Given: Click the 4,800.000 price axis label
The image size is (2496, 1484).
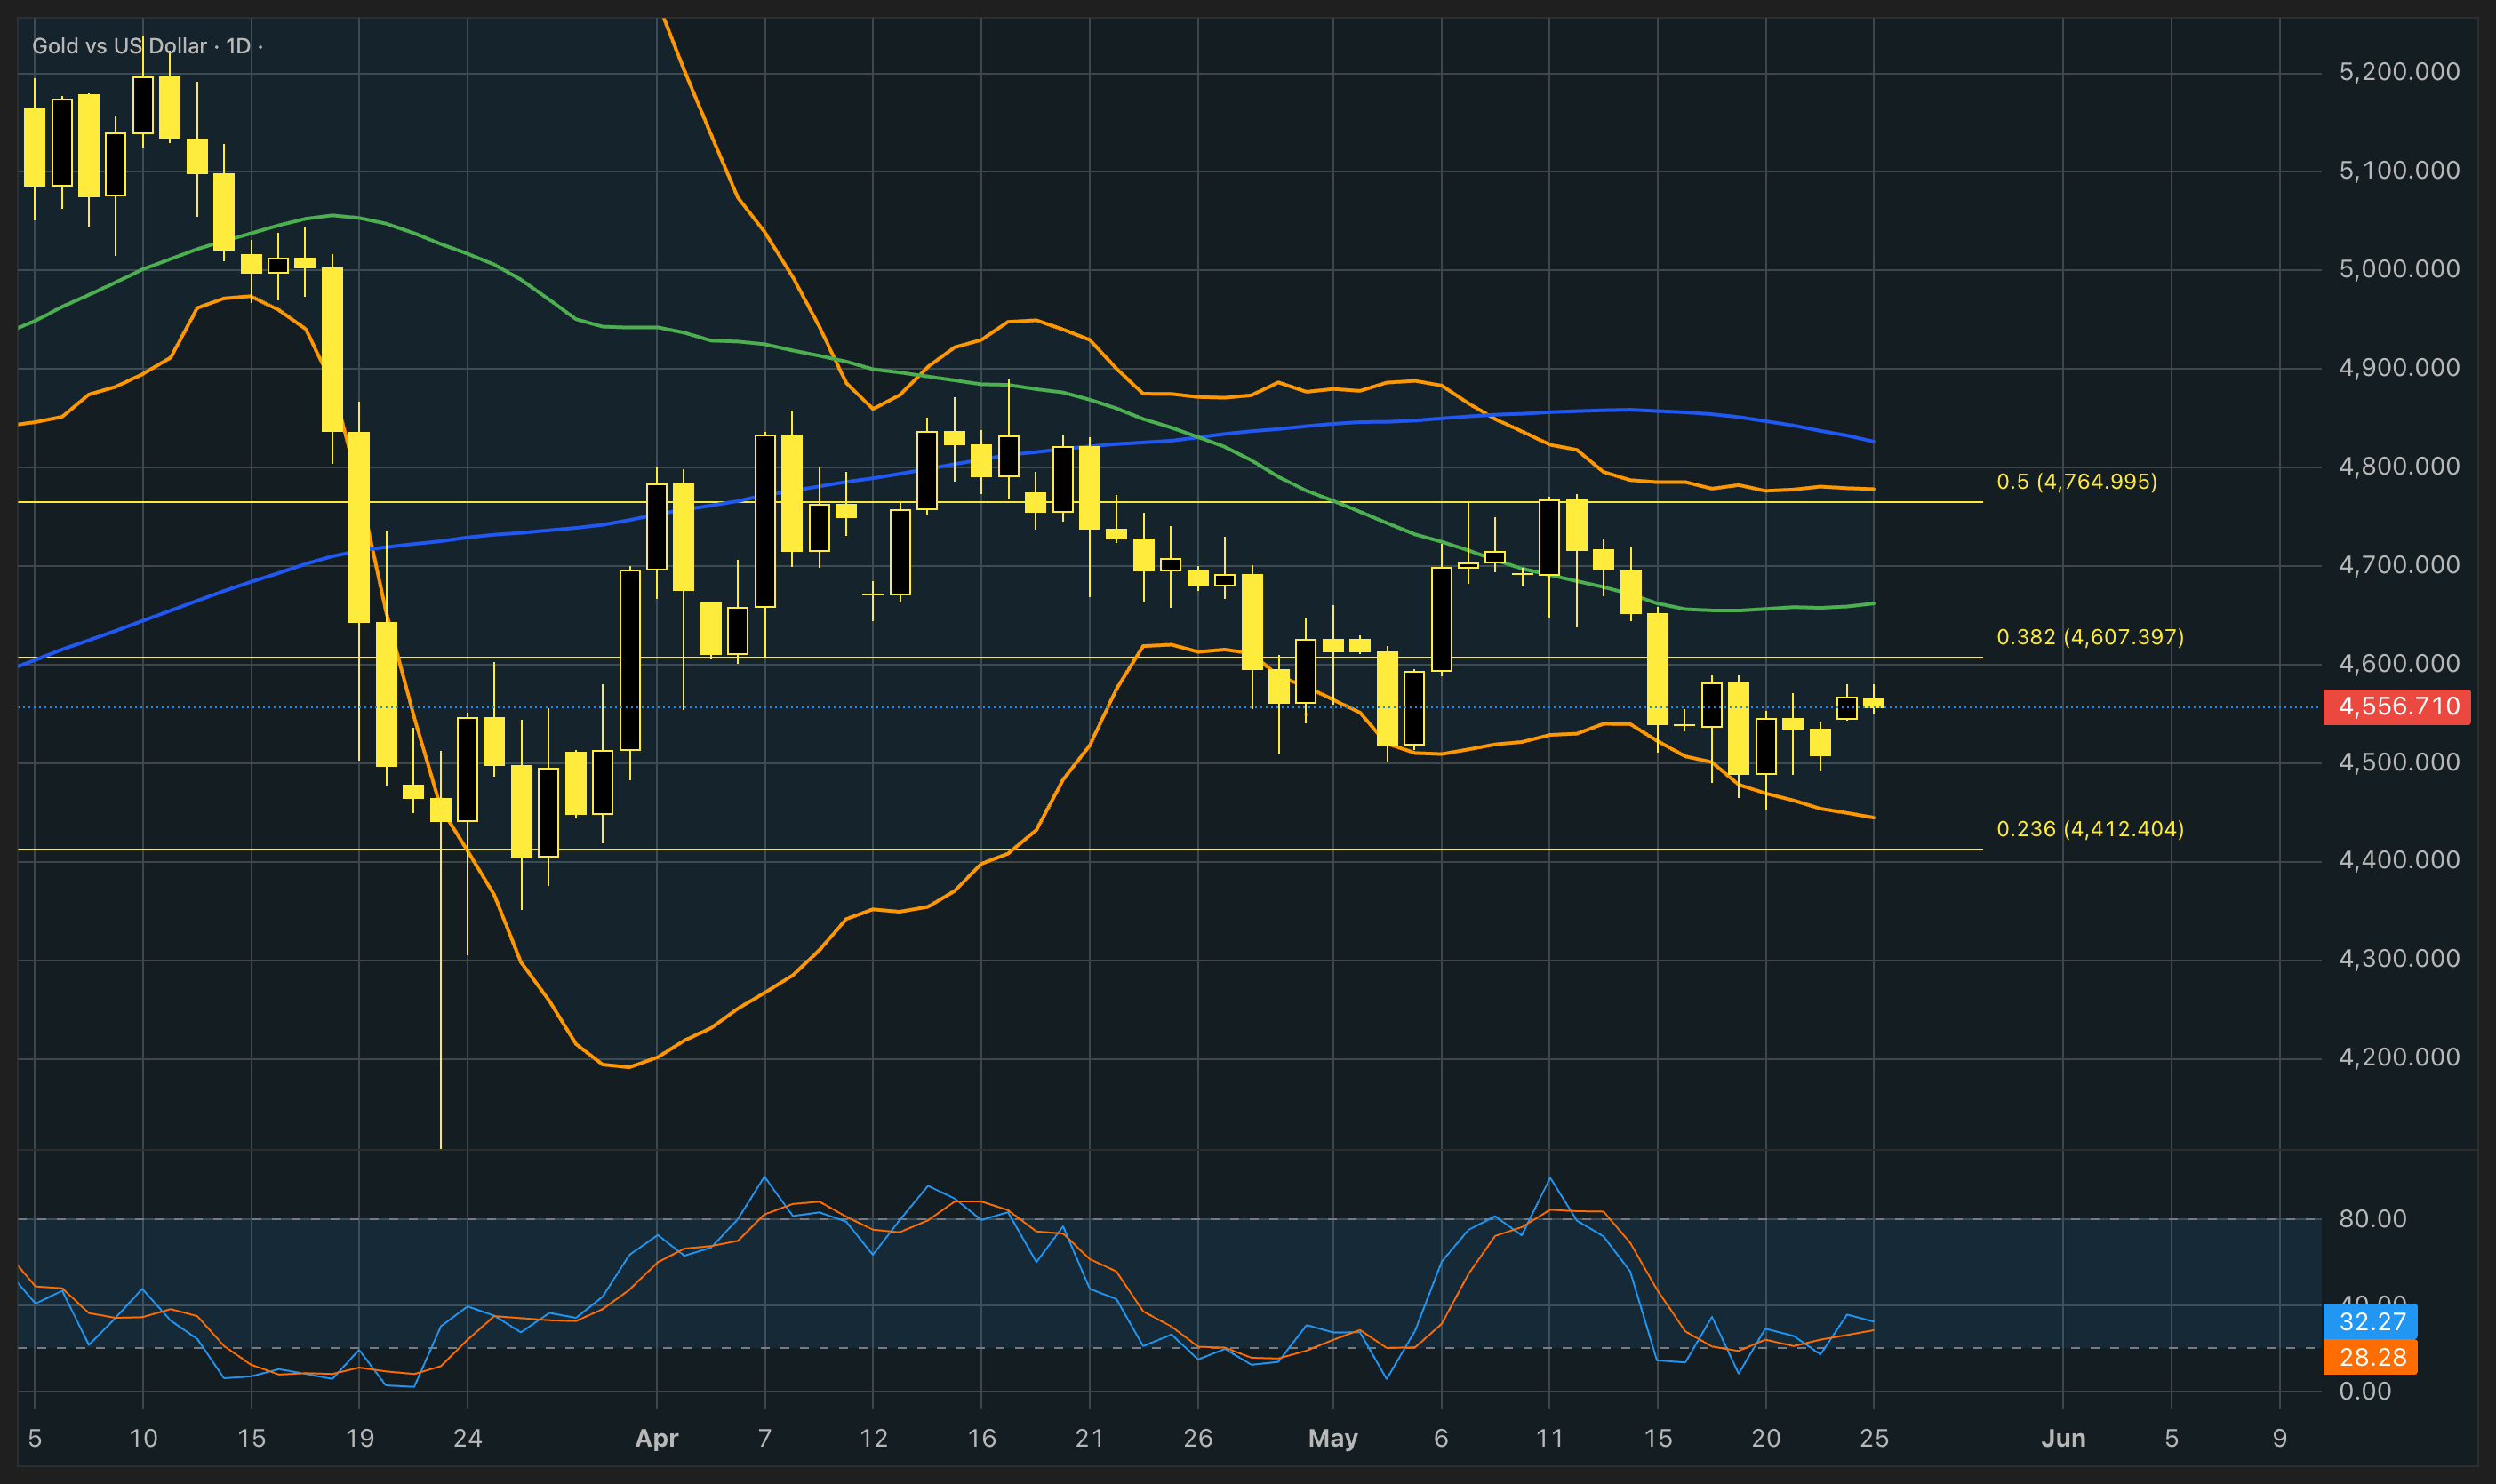Looking at the screenshot, I should (2399, 466).
